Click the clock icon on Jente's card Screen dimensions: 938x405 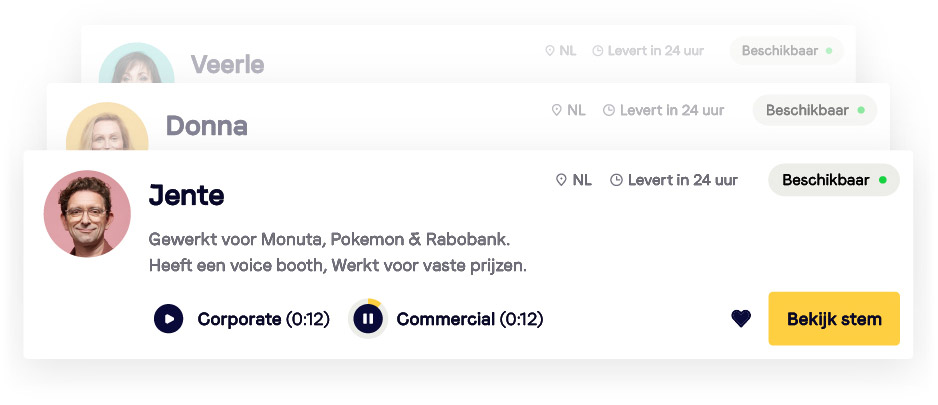[616, 180]
